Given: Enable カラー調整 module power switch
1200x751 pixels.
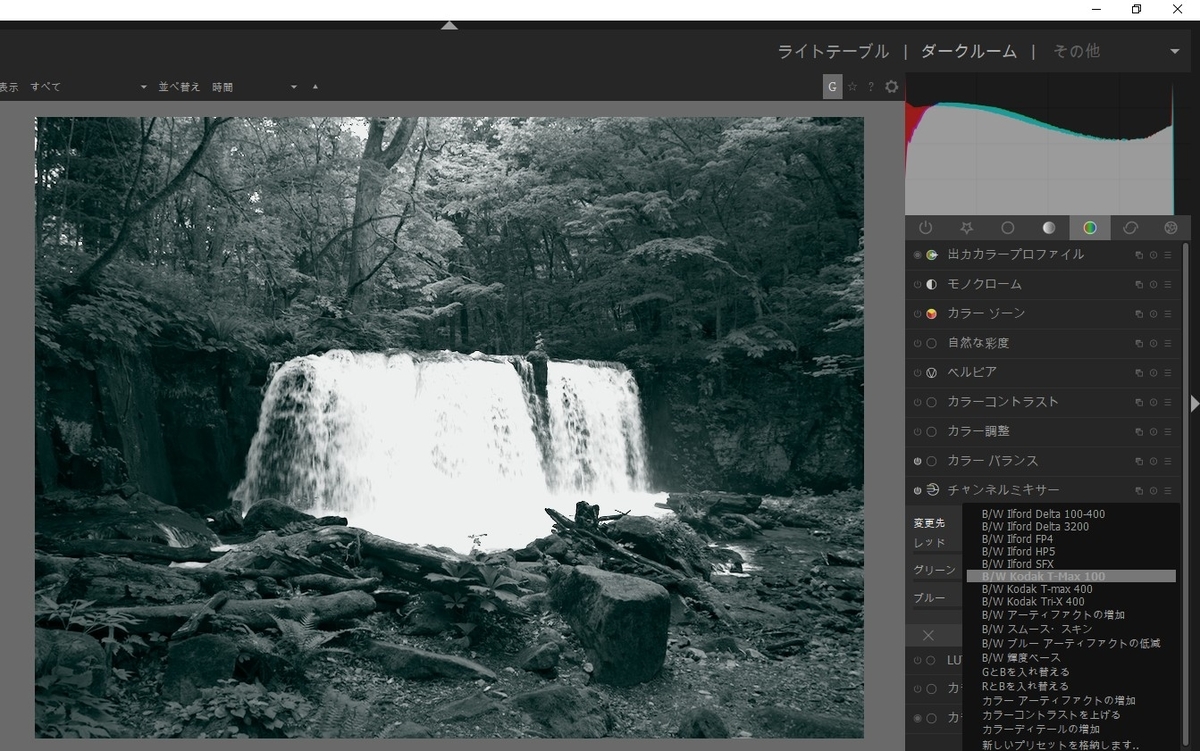Looking at the screenshot, I should coord(917,432).
